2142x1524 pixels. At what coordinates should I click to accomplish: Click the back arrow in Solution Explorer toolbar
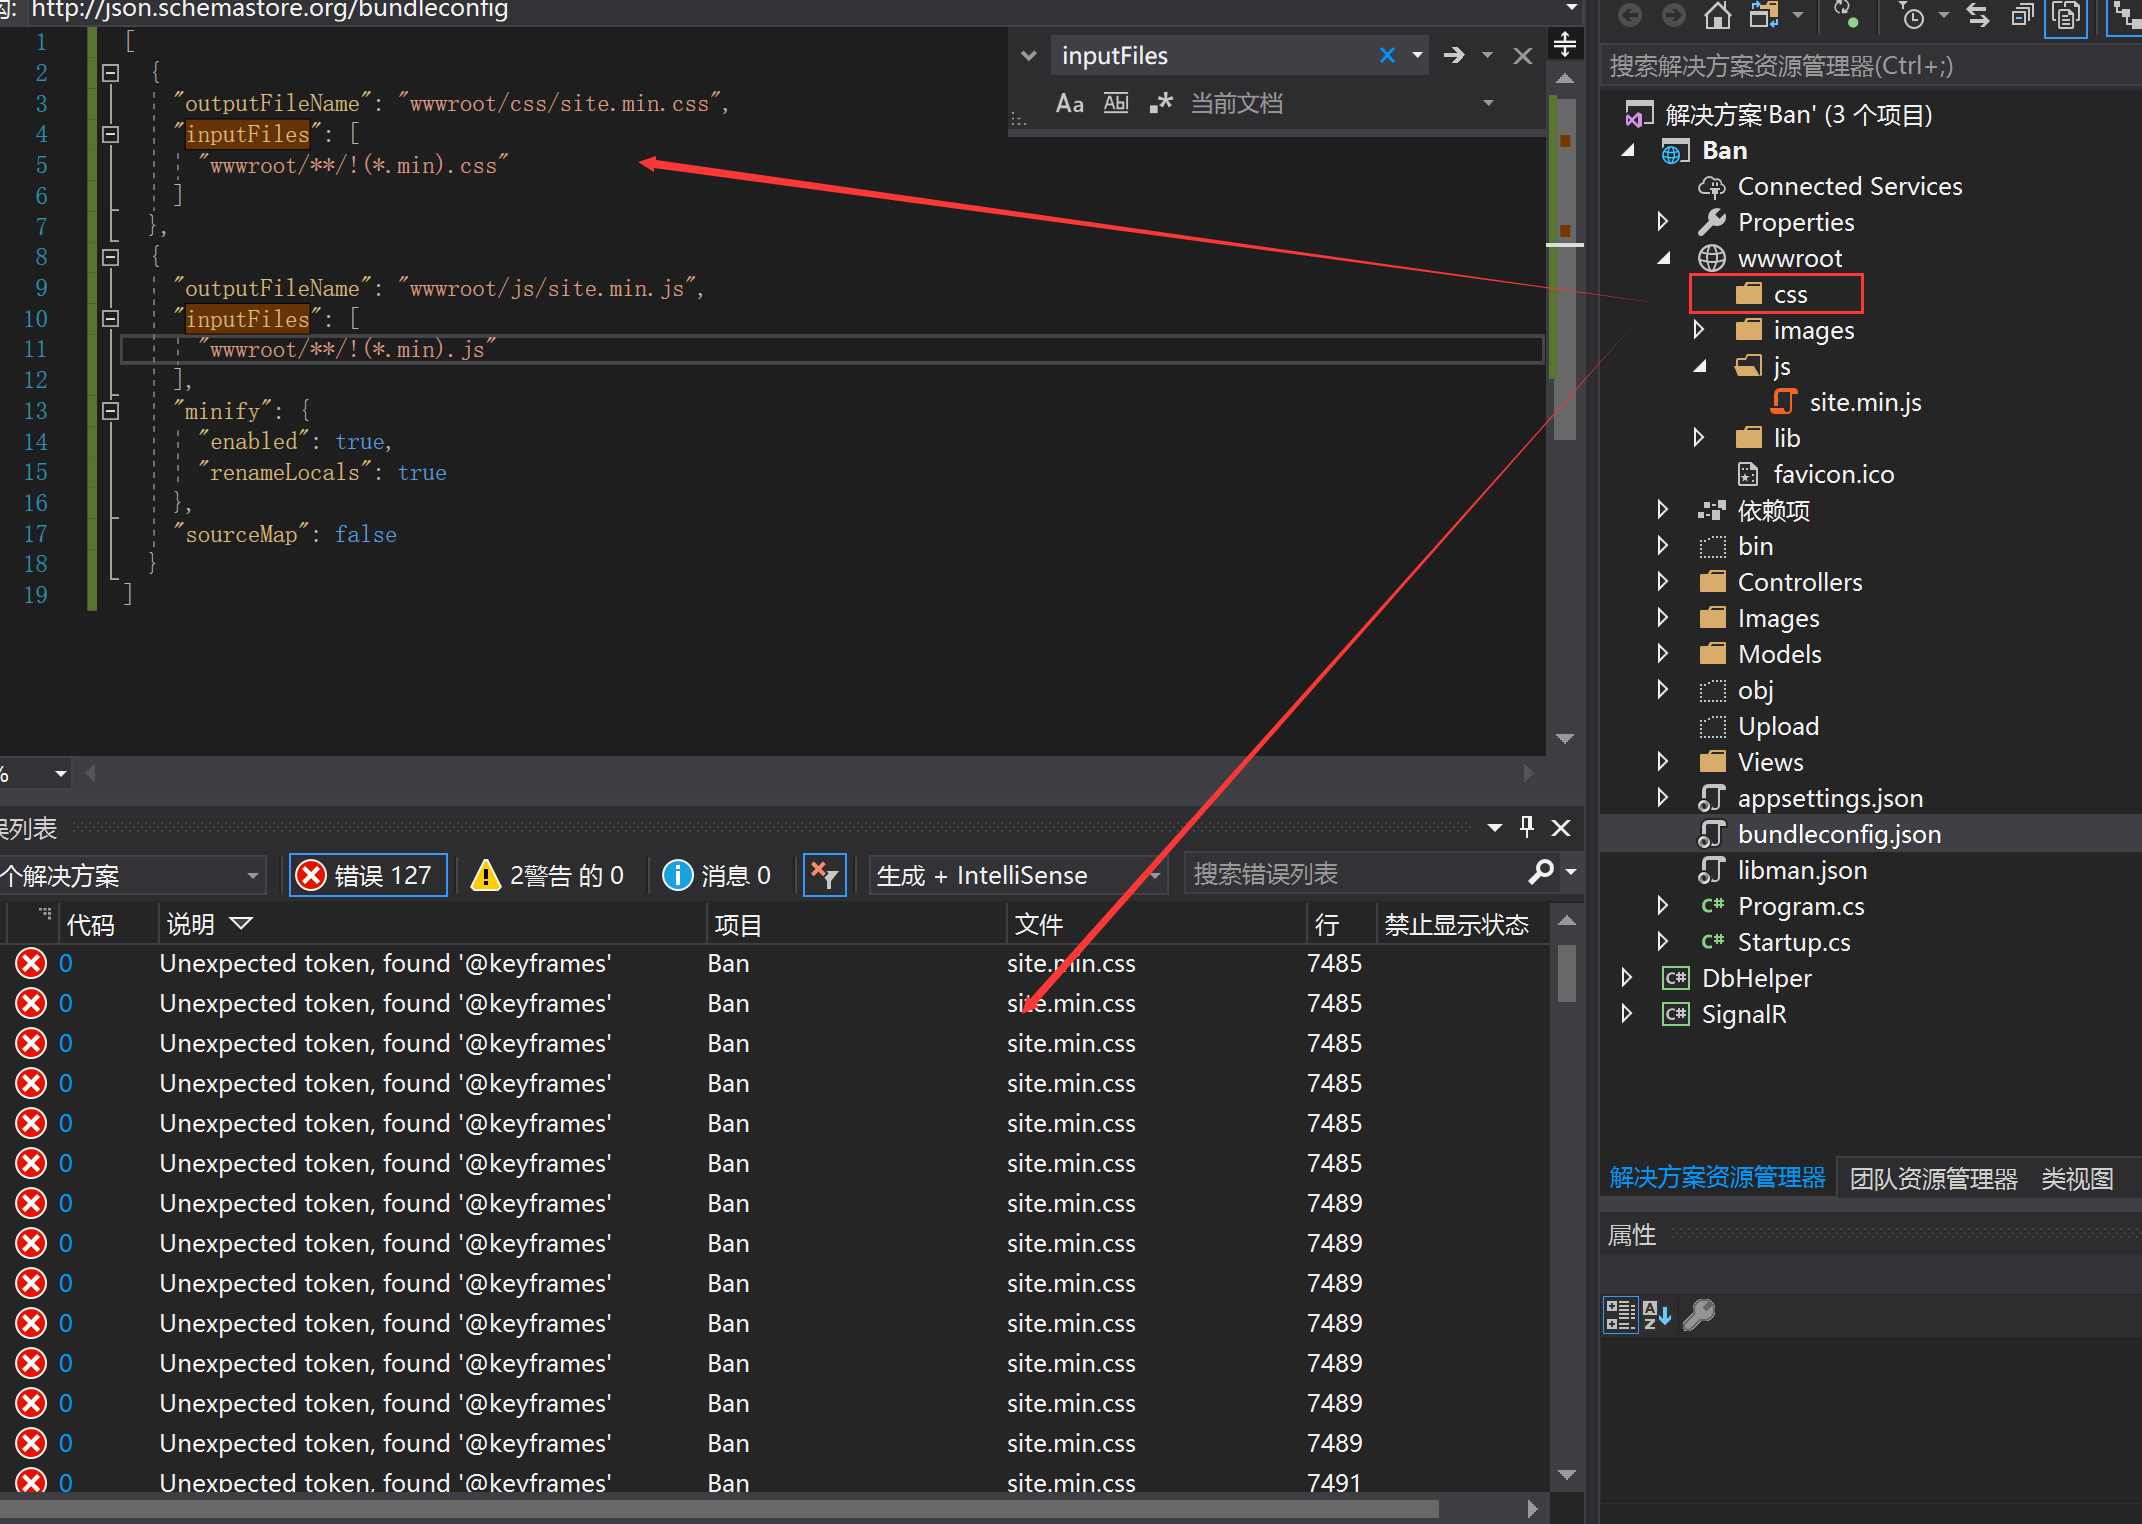tap(1630, 15)
